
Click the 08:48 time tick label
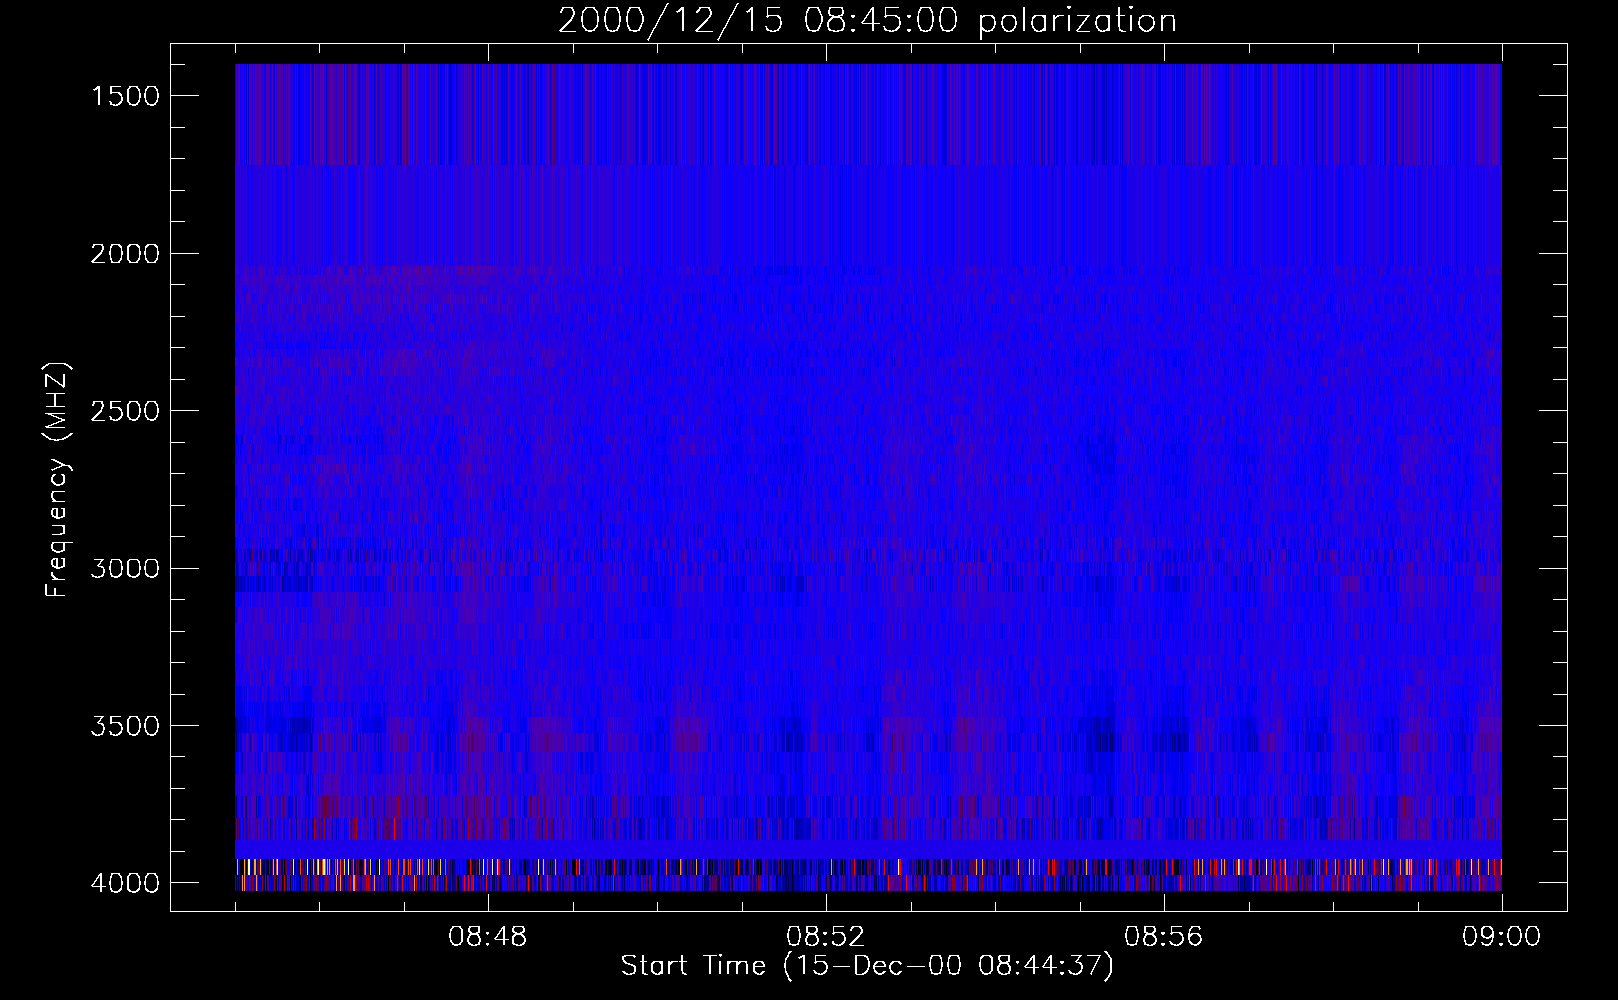[488, 937]
